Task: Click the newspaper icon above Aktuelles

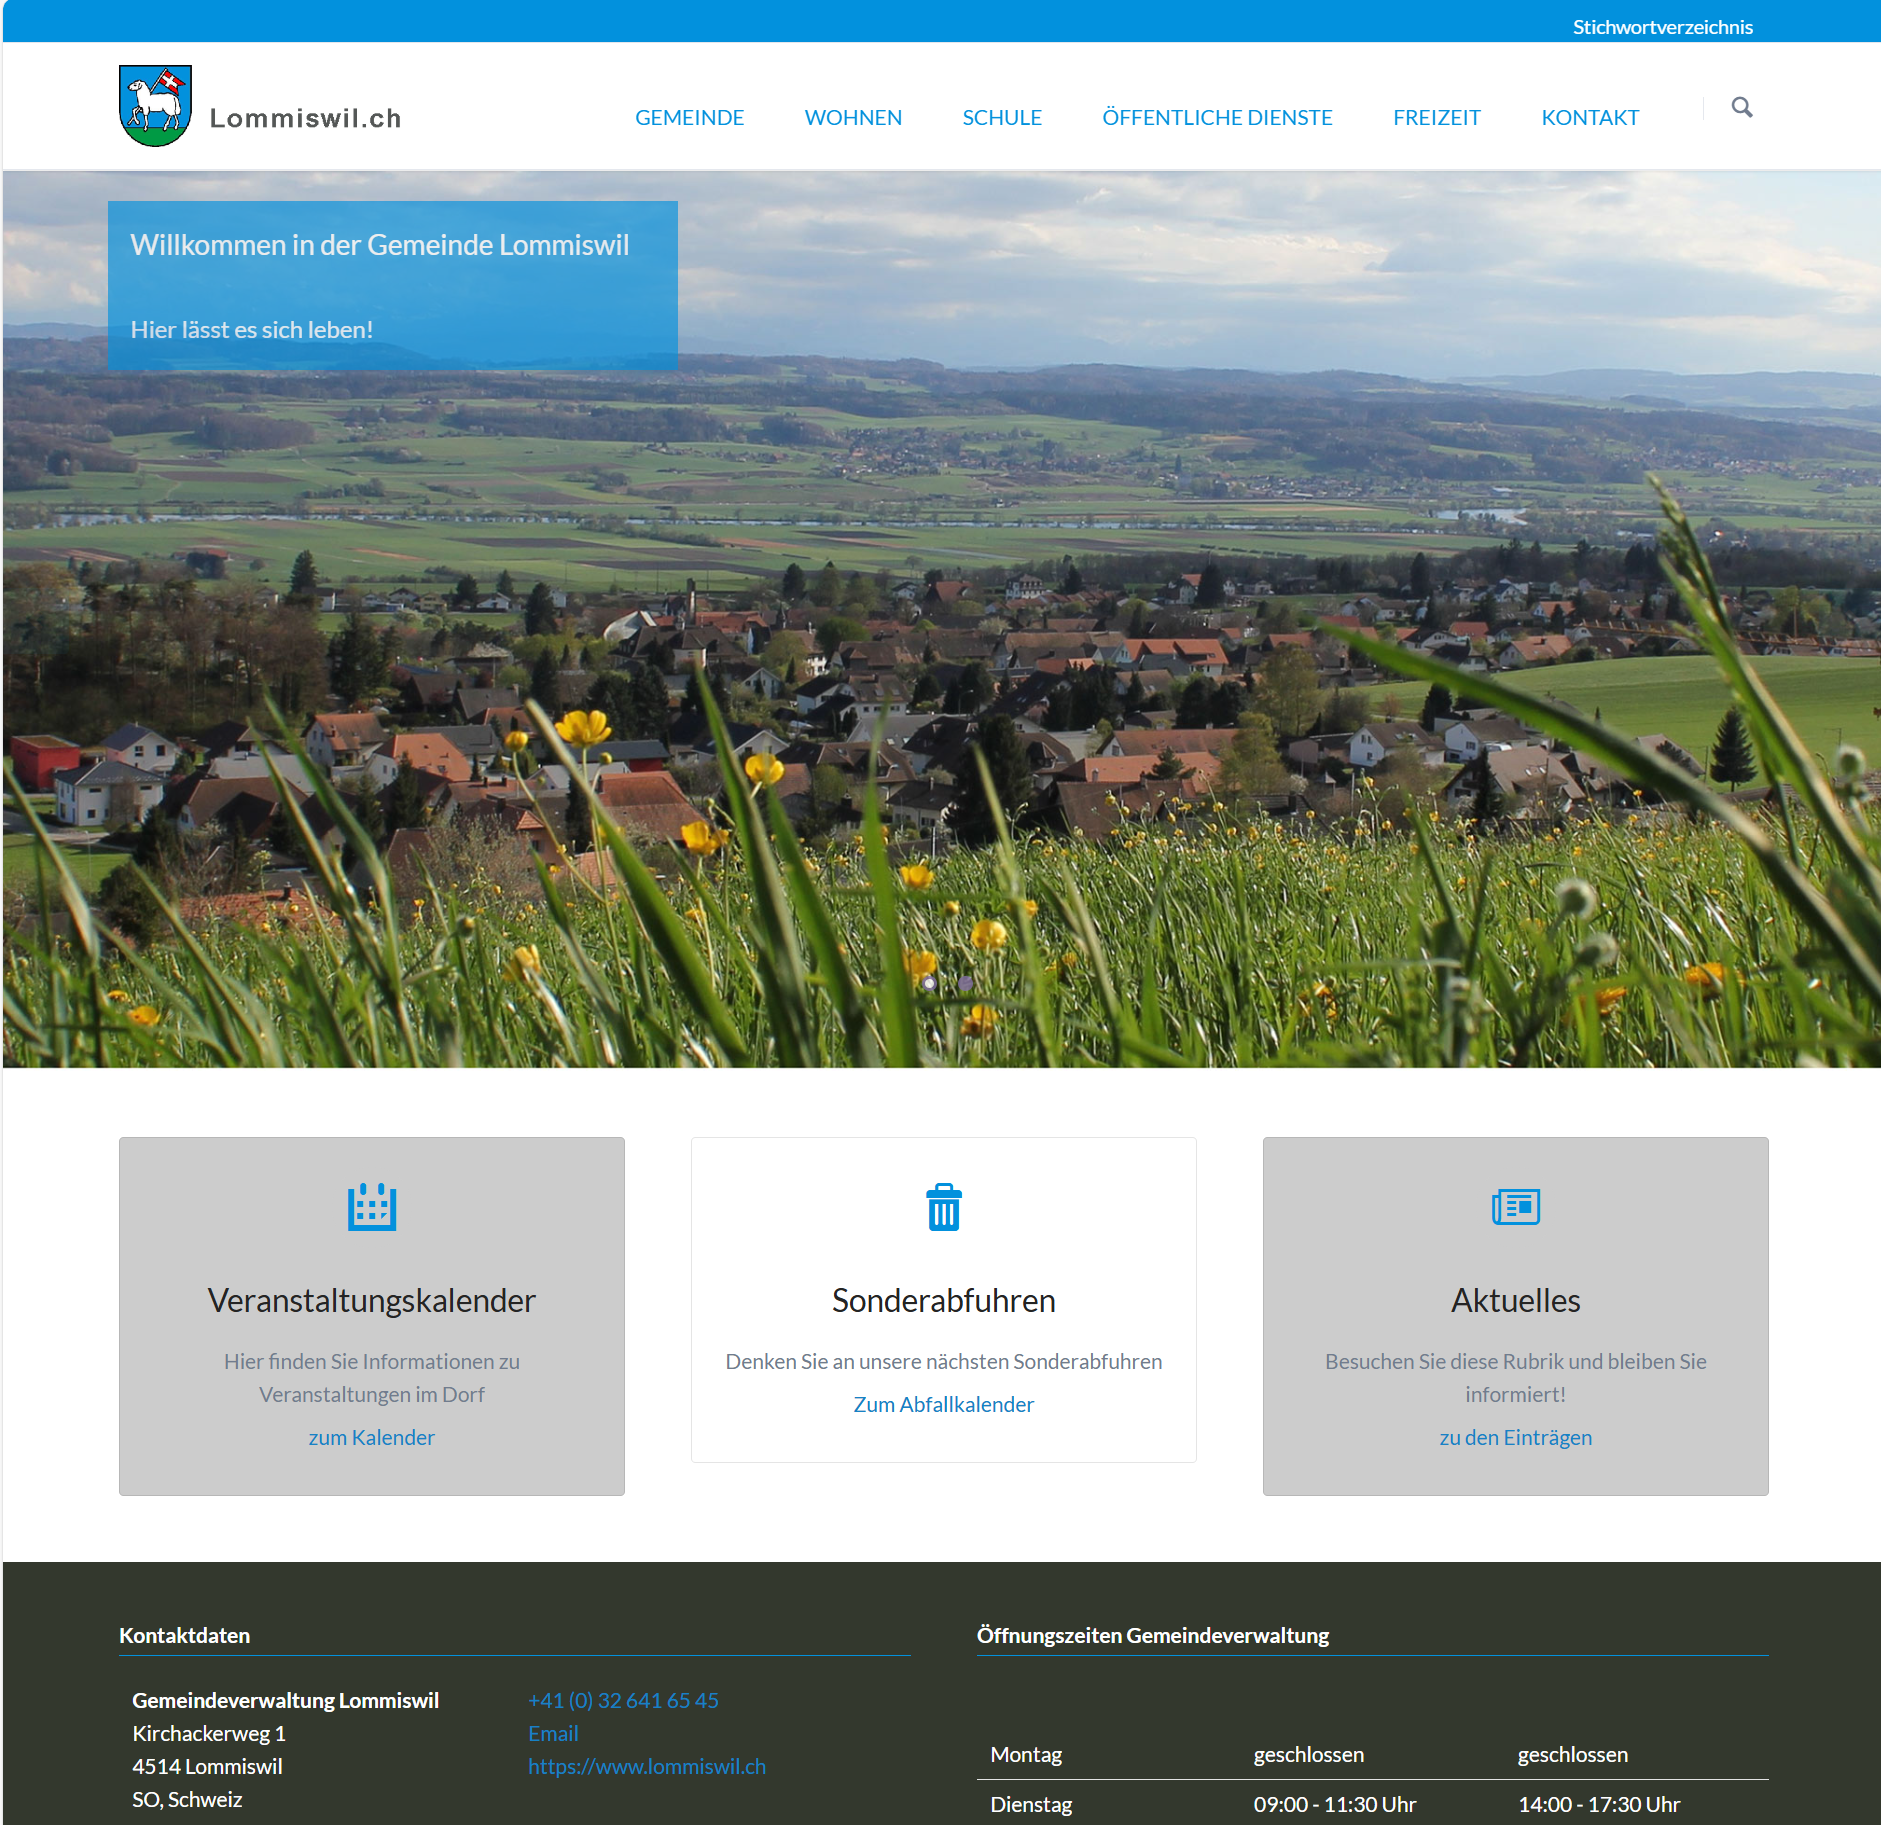Action: 1515,1207
